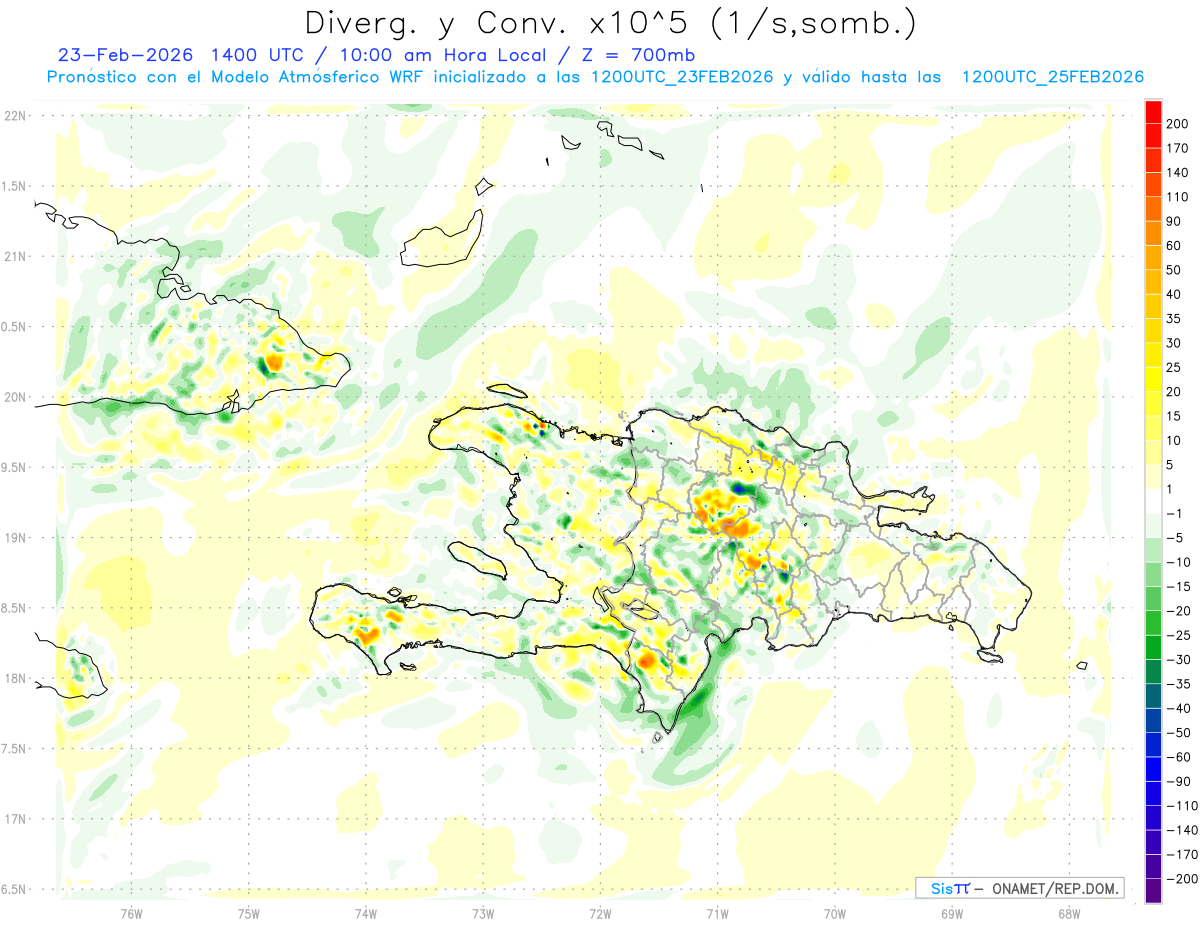This screenshot has height=927, width=1200.
Task: Pick the green legend swatch between -25 and -30
Action: 1153,648
